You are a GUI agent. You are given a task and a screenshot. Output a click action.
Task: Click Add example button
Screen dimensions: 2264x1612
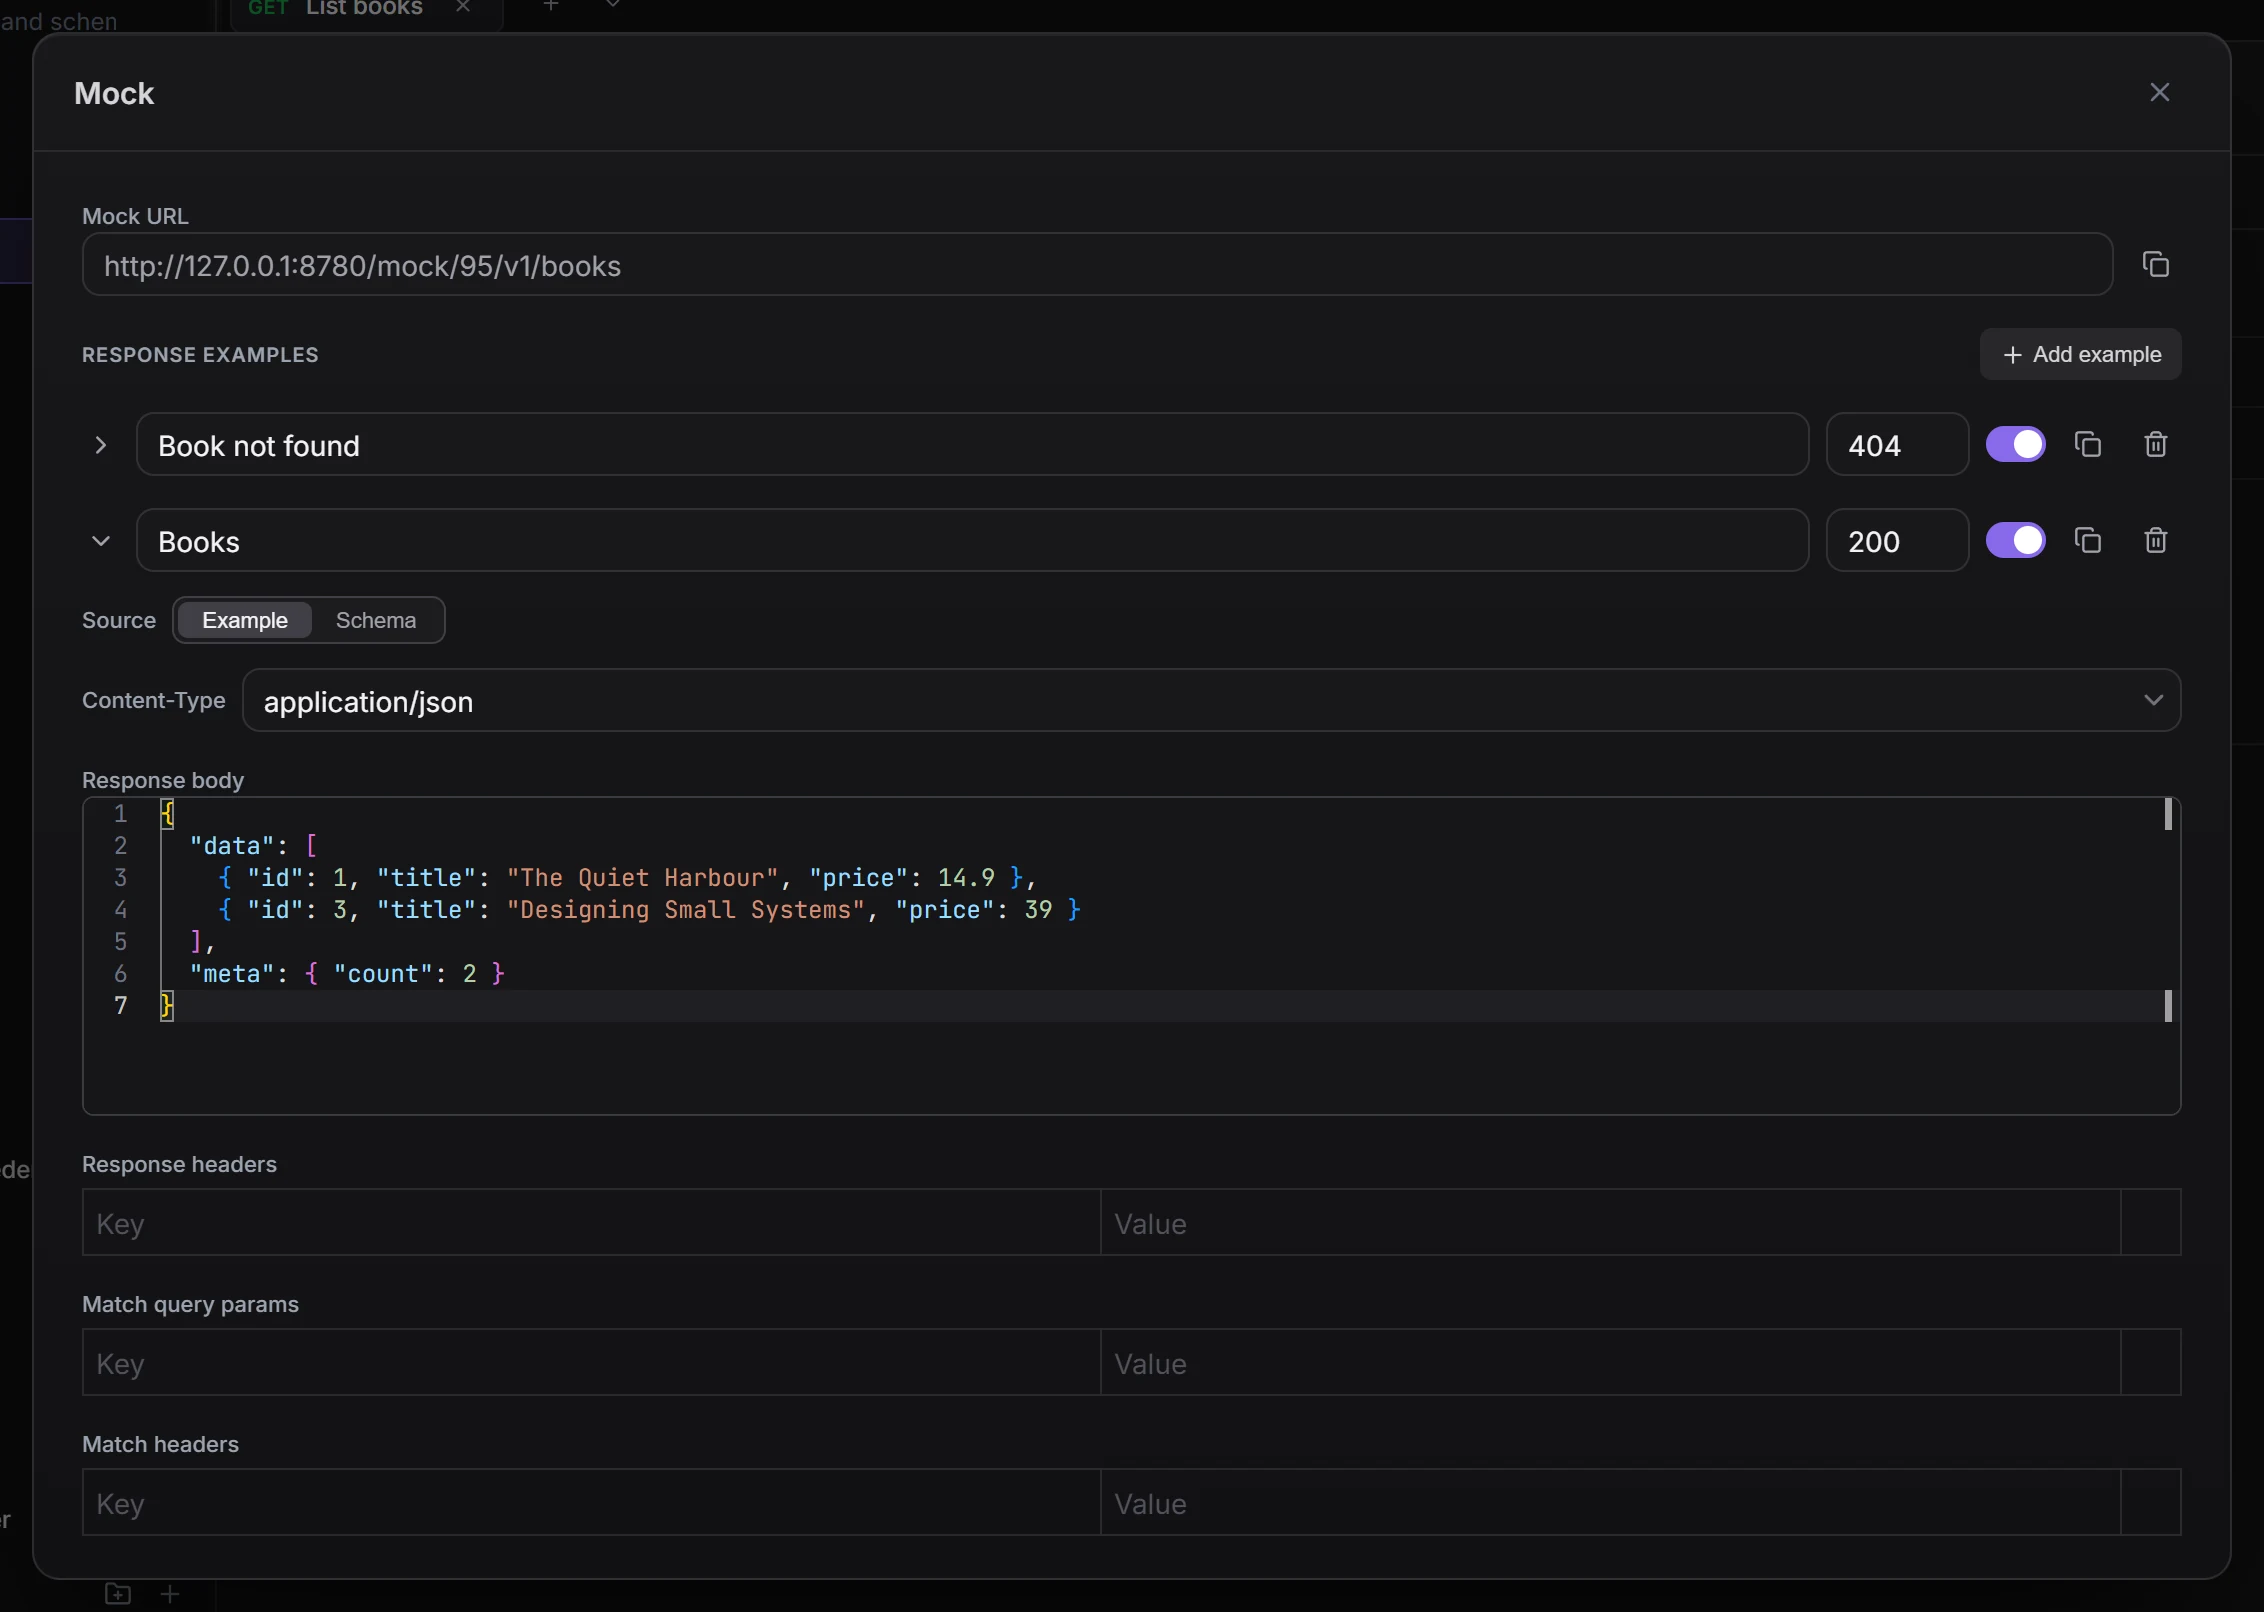point(2081,354)
